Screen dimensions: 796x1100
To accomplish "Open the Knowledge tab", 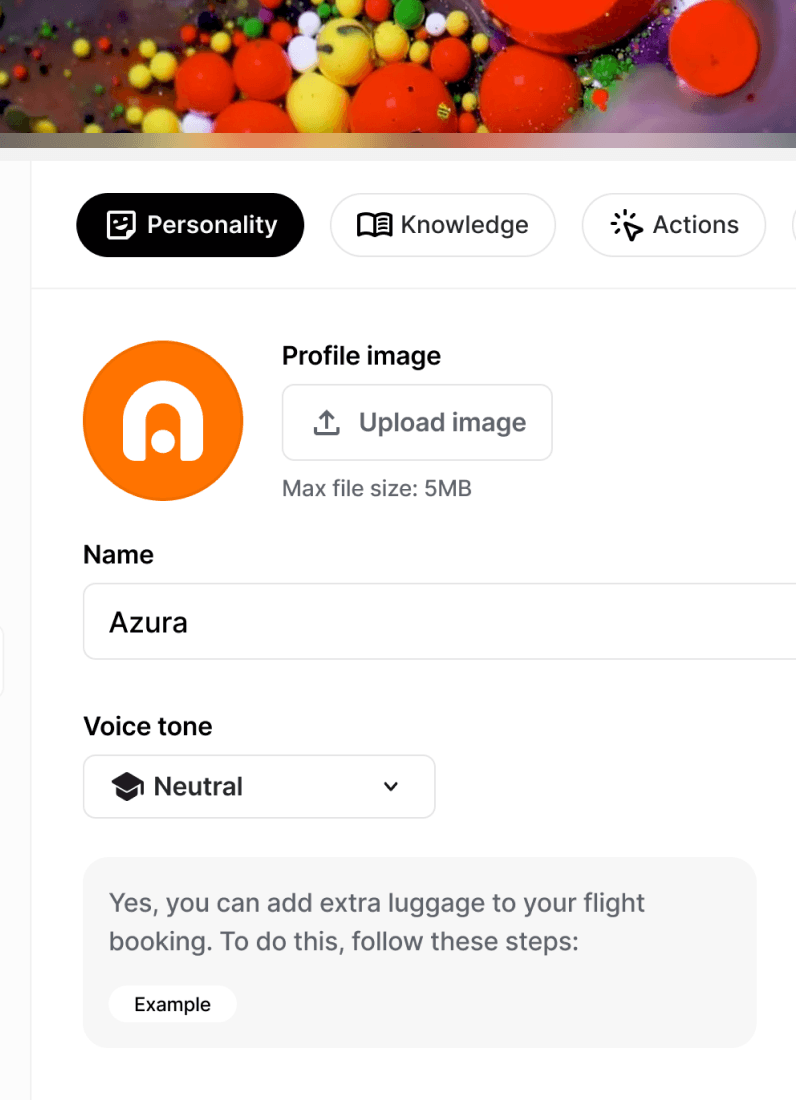I will click(x=442, y=225).
